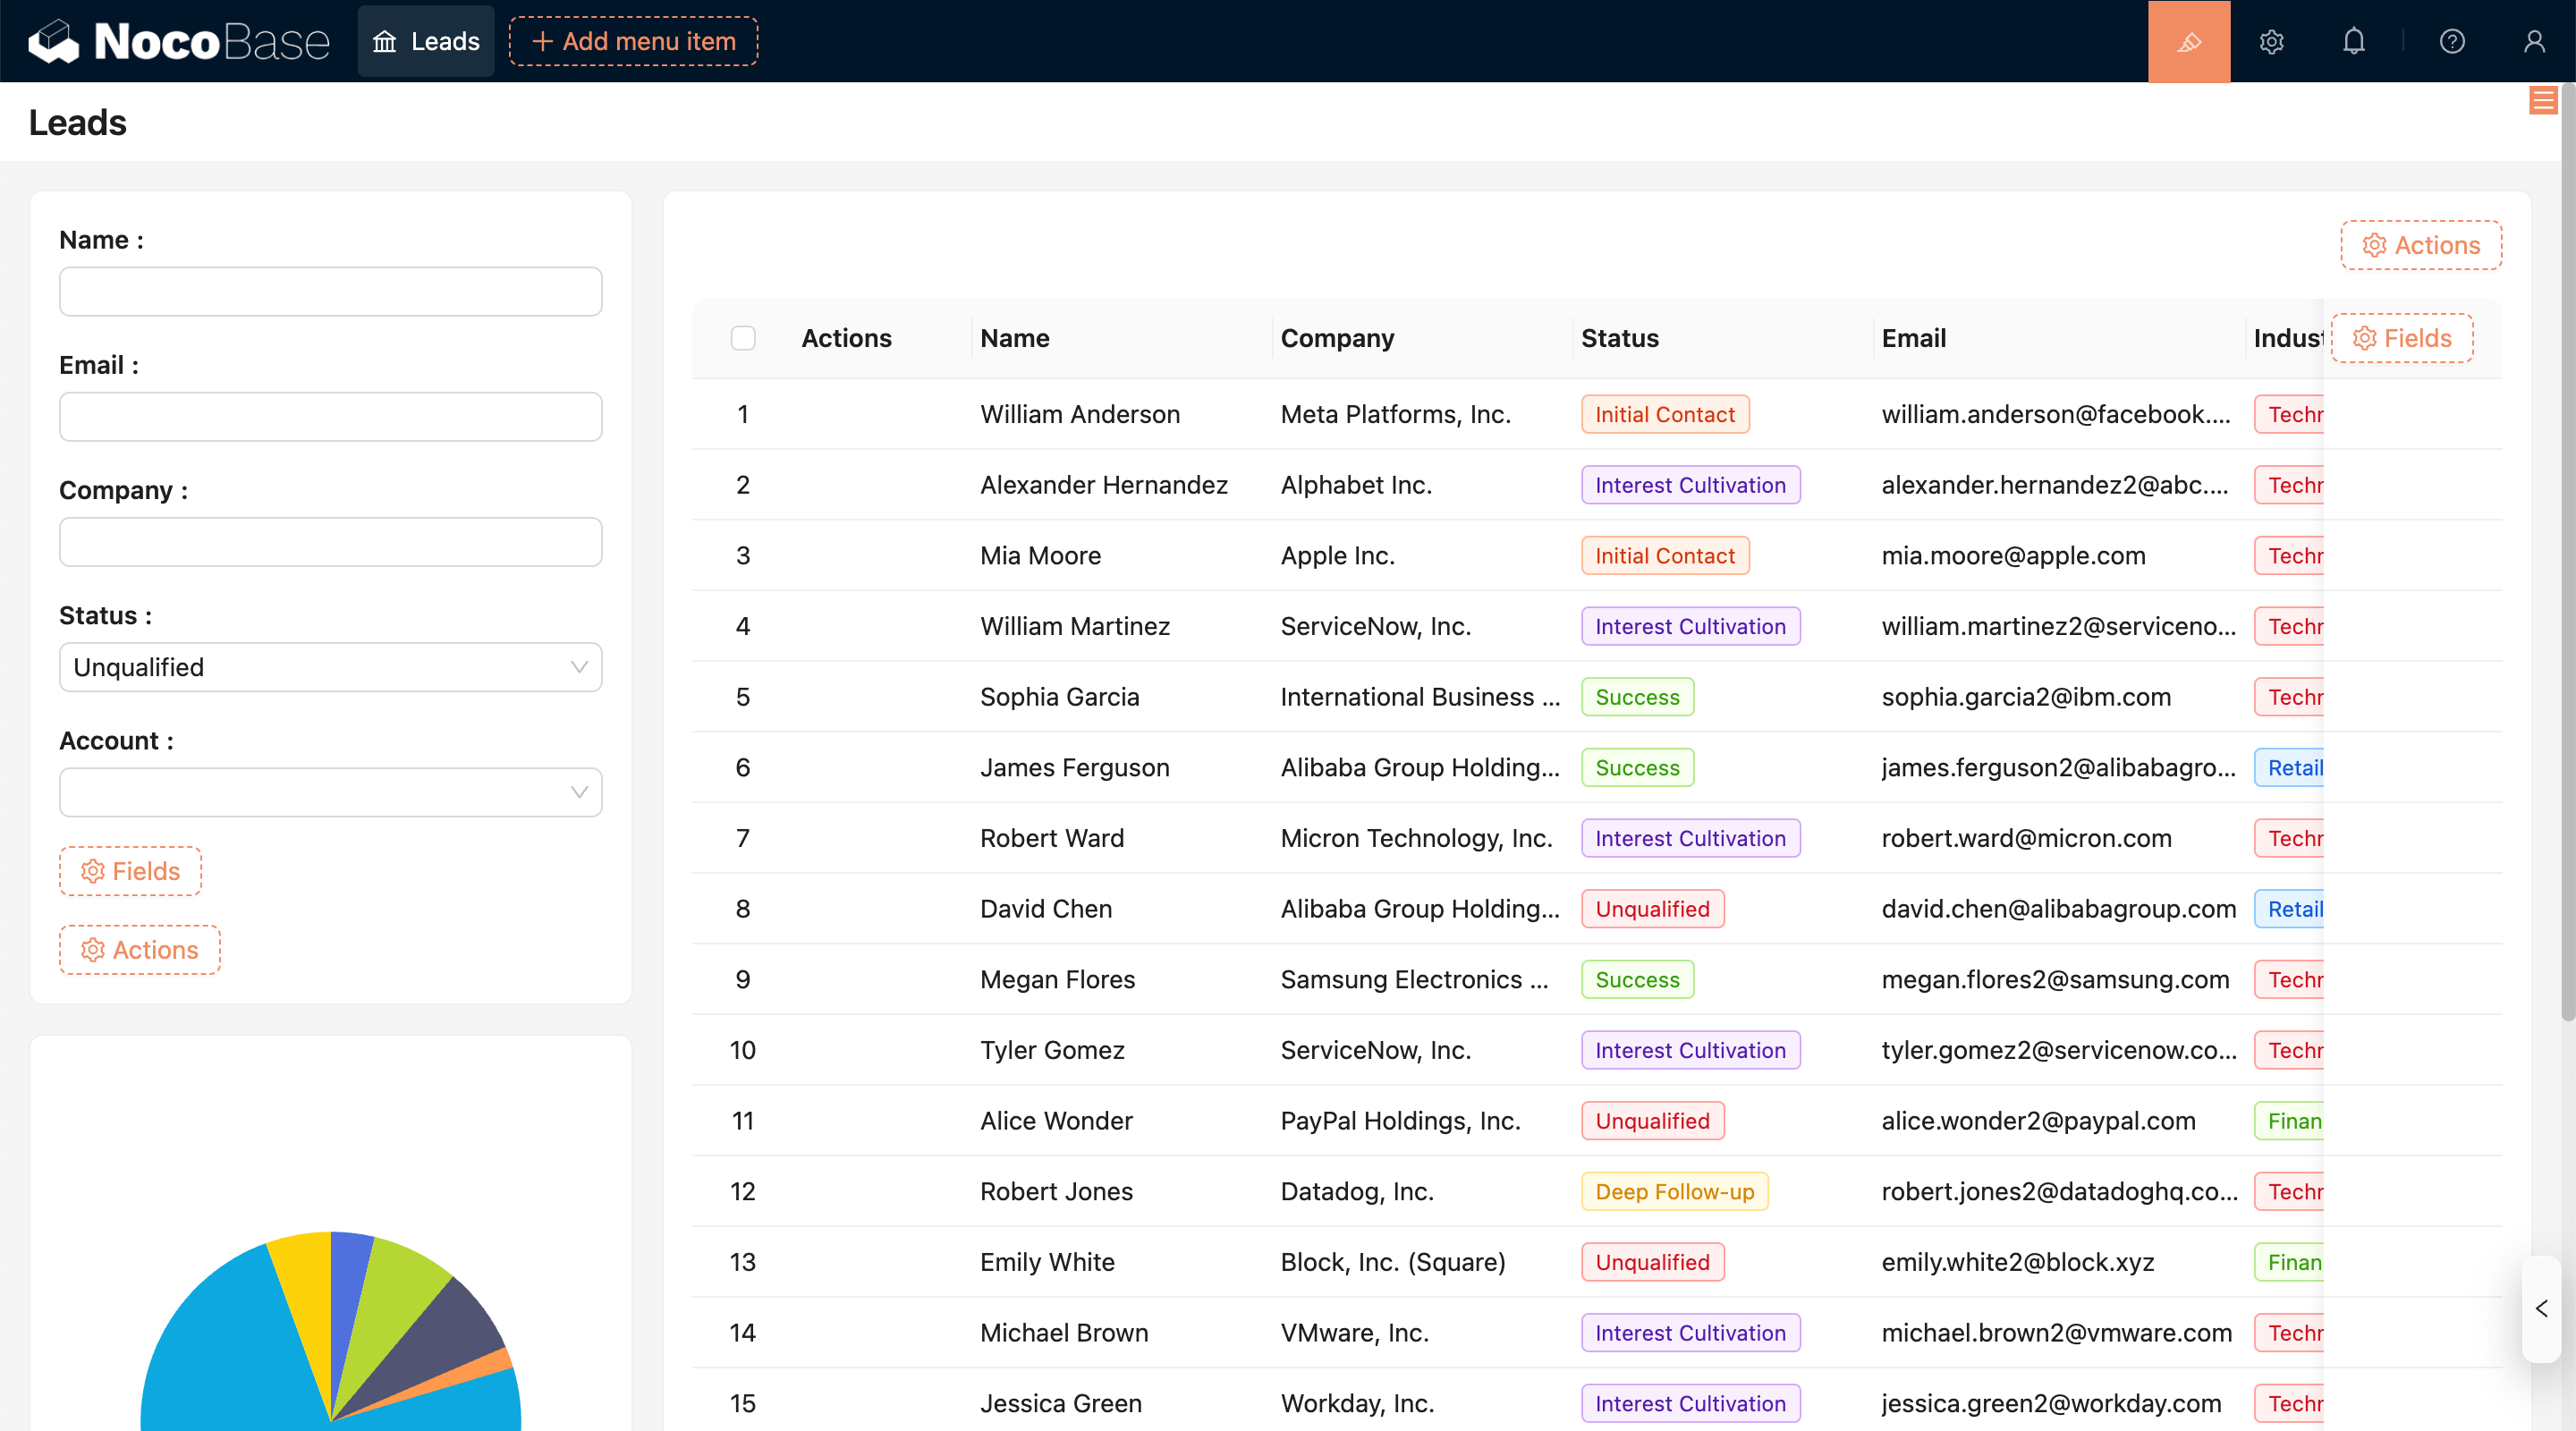Toggle the select-all checkbox in table header
Image resolution: width=2576 pixels, height=1431 pixels.
pyautogui.click(x=743, y=338)
